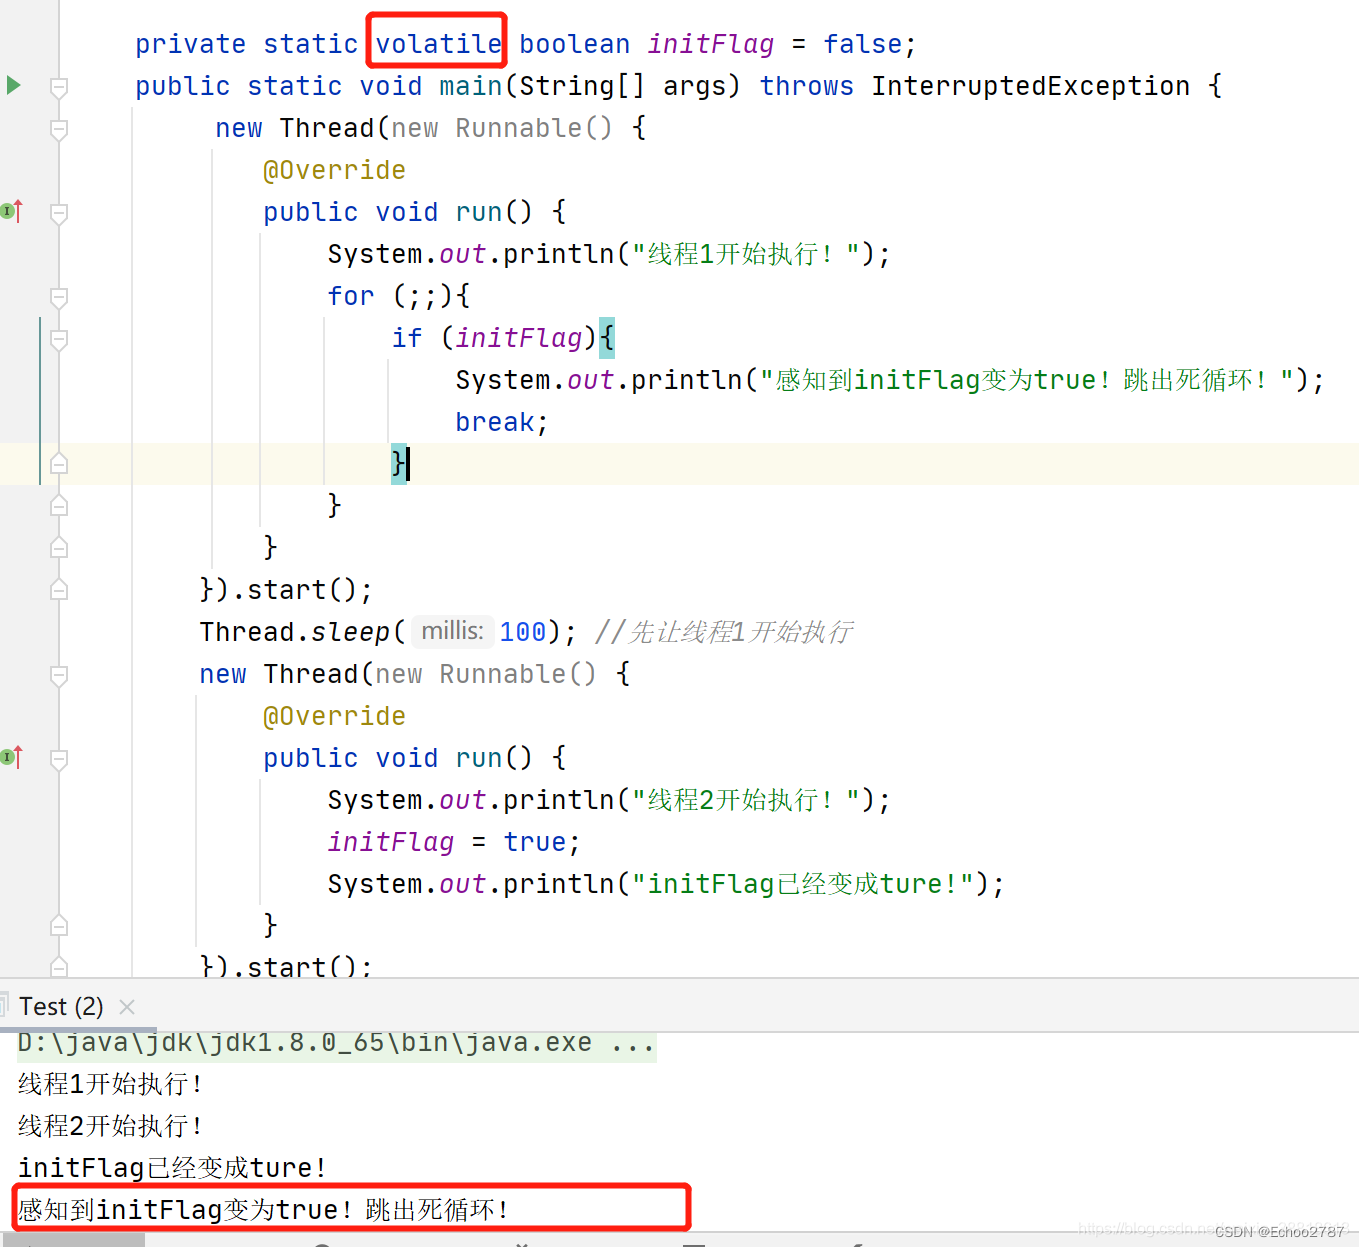Click console output line initFlag已经变成ture!
This screenshot has height=1247, width=1359.
[x=172, y=1168]
